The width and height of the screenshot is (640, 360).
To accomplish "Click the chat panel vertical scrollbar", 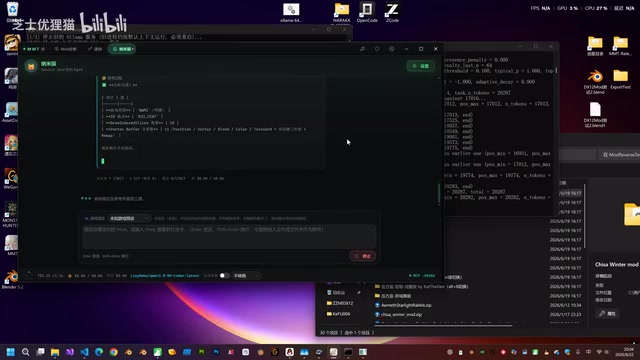I will 439,192.
